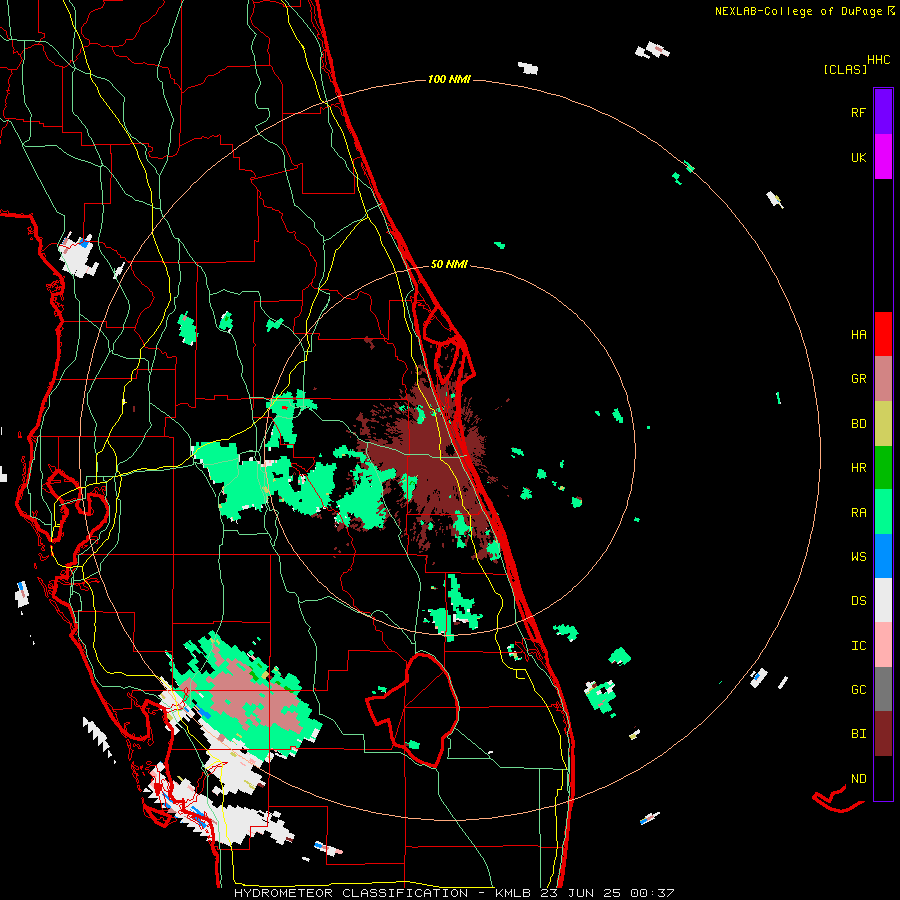This screenshot has width=900, height=900.
Task: Click the 'HR' legend label
Action: click(x=858, y=468)
